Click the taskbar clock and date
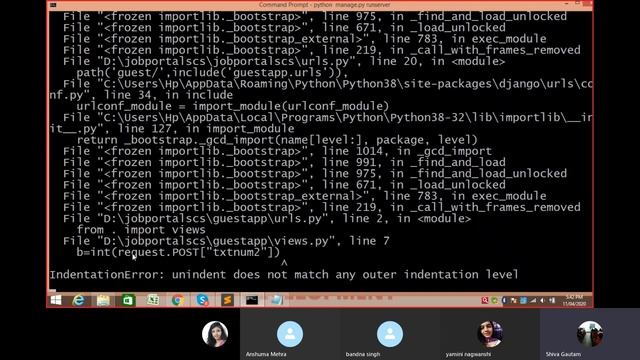640x360 pixels. pos(574,300)
